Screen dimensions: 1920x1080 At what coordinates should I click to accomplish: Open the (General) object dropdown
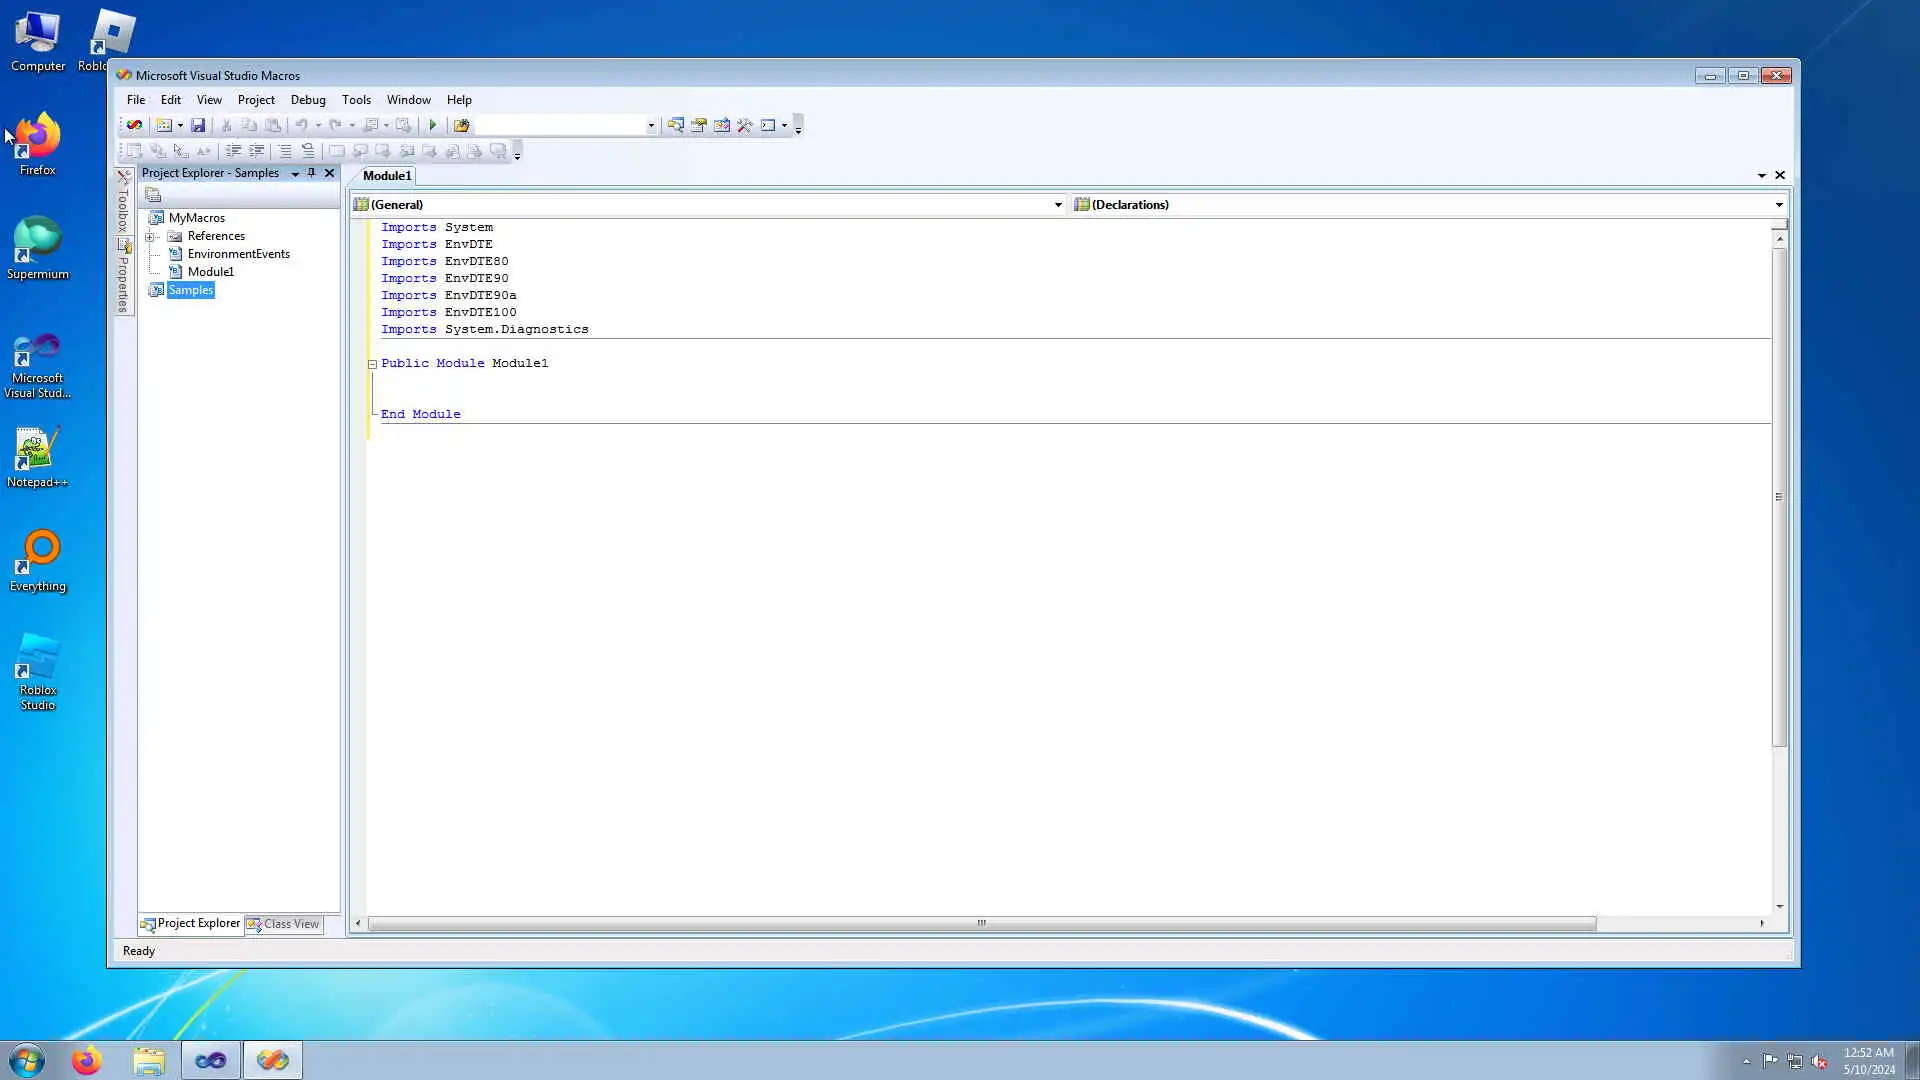[x=1057, y=205]
